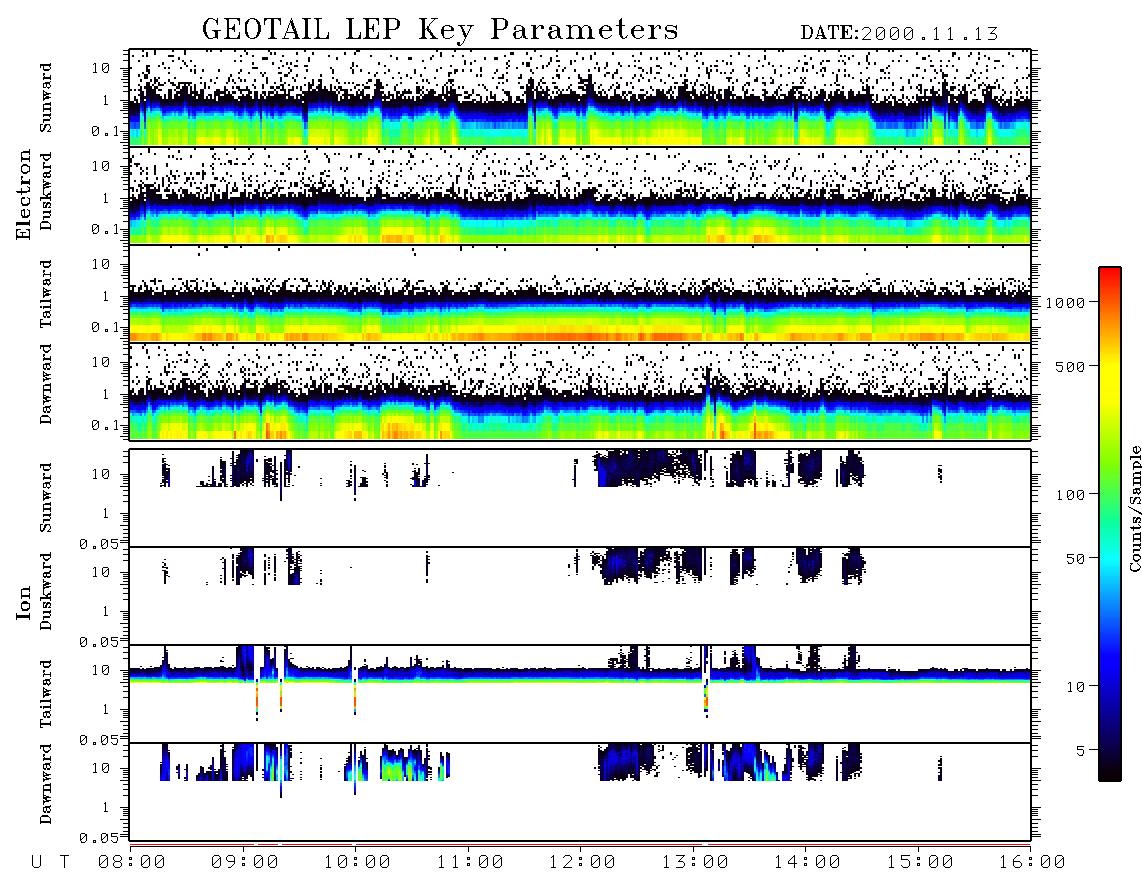Click the 50 colorbar tick label
1142x880 pixels.
click(1075, 559)
